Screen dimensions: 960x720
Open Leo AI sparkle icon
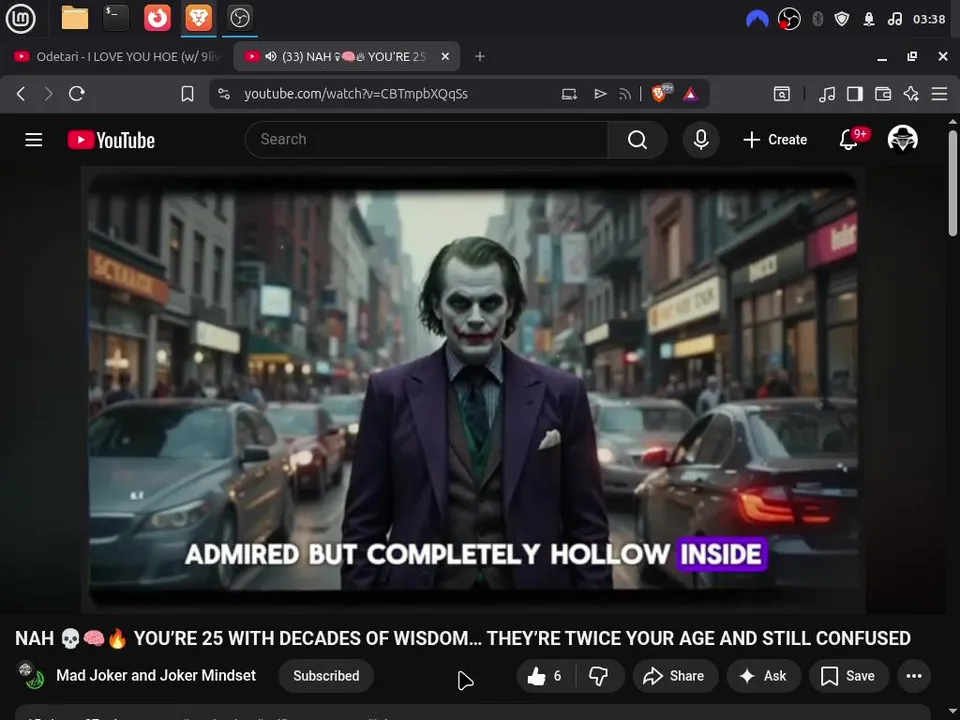tap(911, 94)
